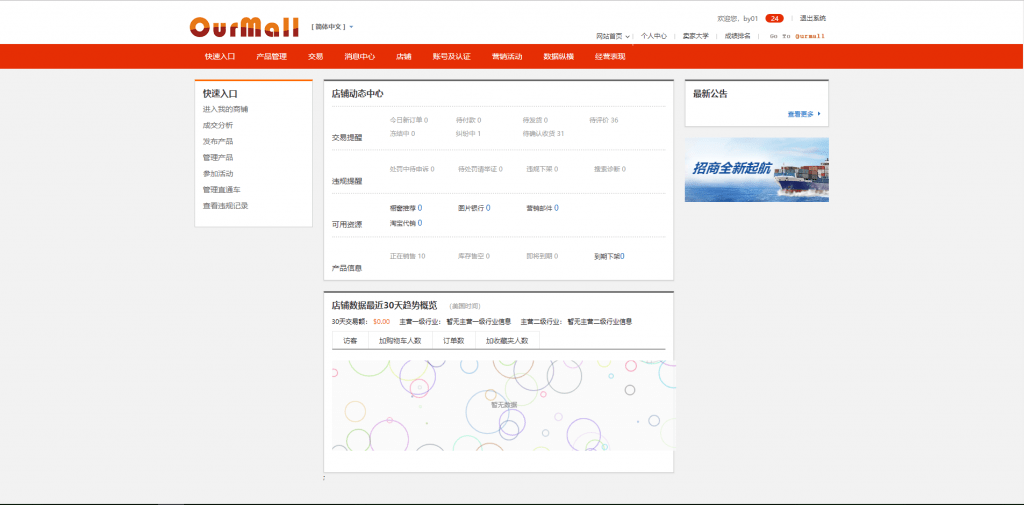The height and width of the screenshot is (505, 1024).
Task: Switch to the 访客 tab
Action: click(x=350, y=341)
